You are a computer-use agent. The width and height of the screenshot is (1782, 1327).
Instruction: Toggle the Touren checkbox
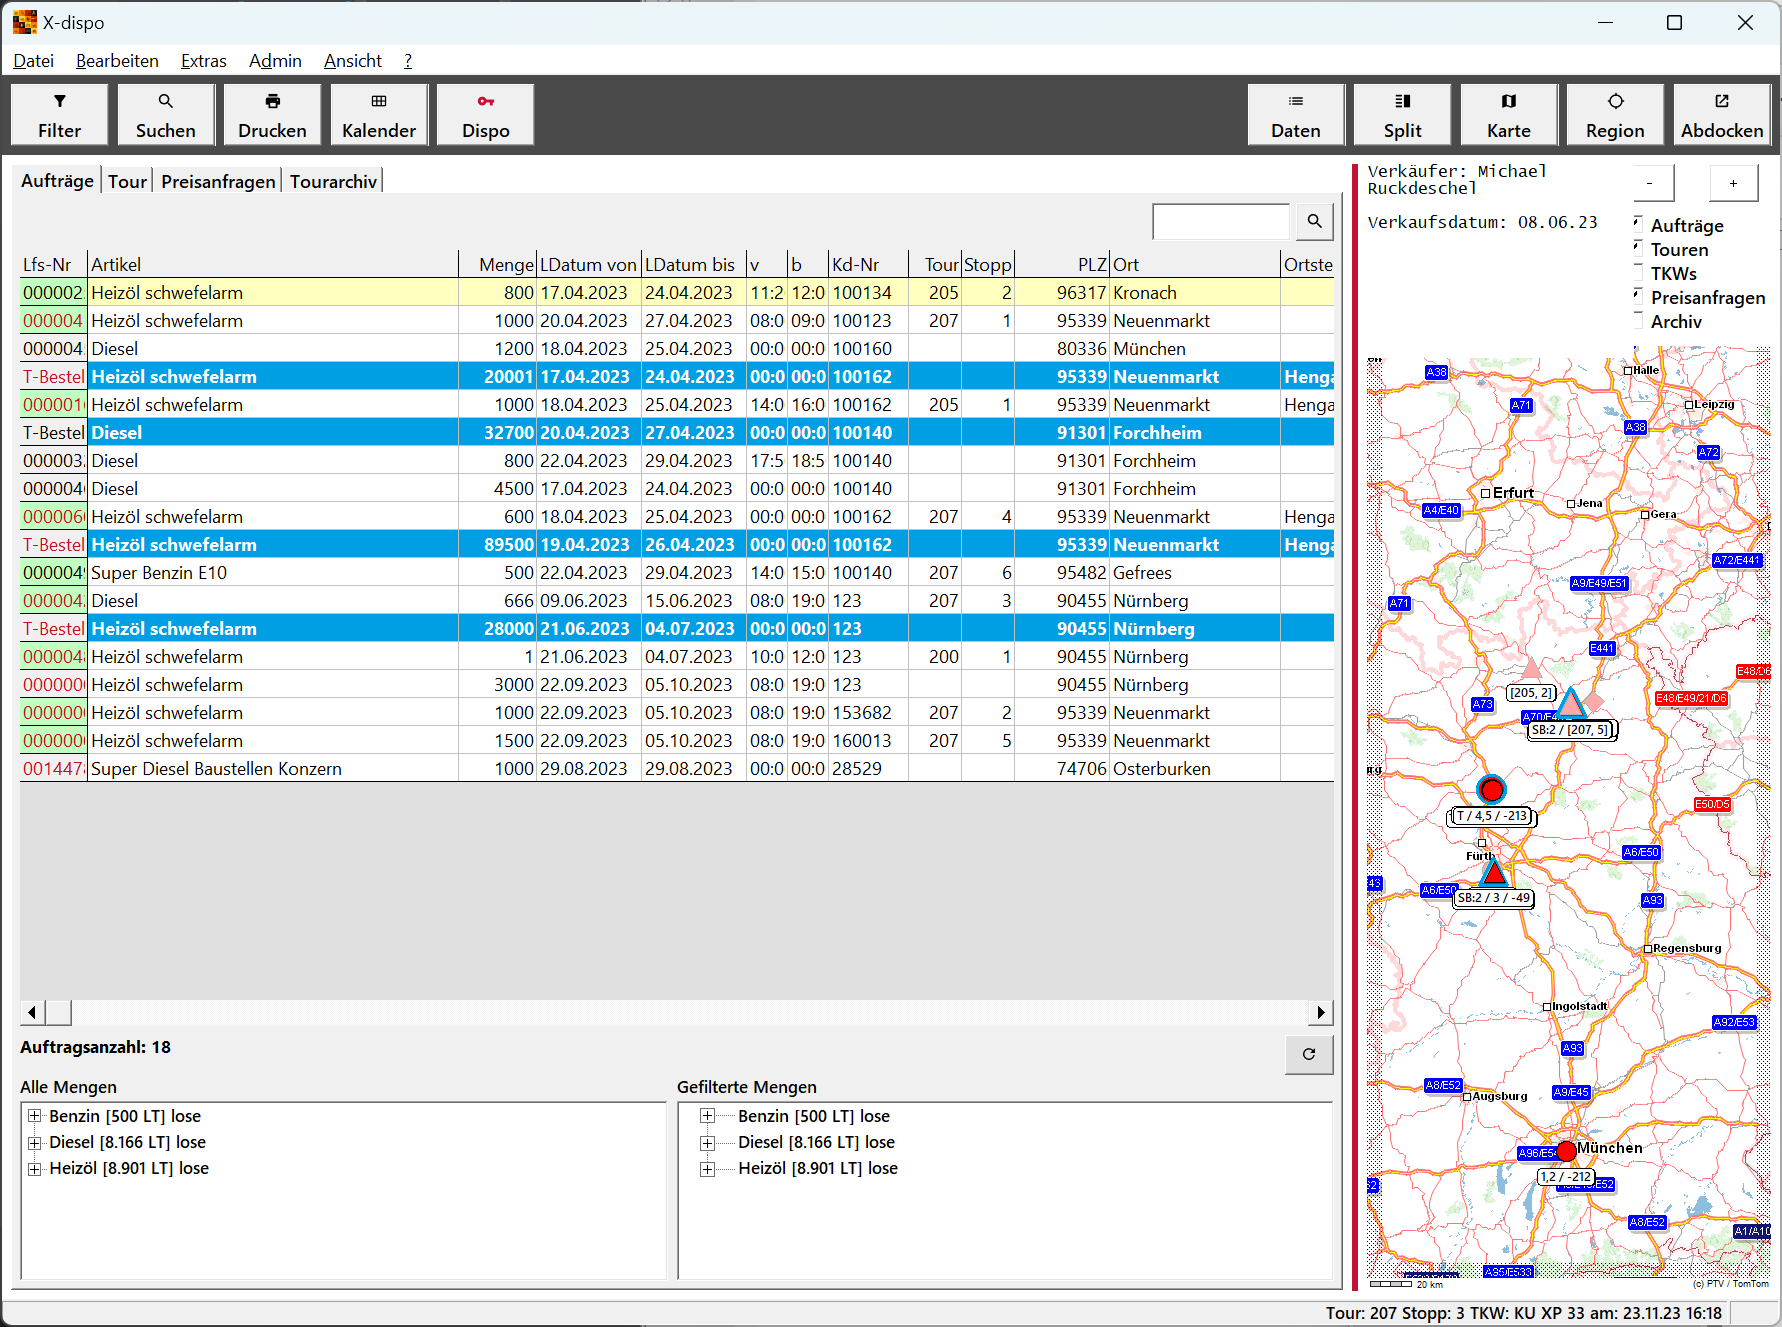click(x=1638, y=247)
